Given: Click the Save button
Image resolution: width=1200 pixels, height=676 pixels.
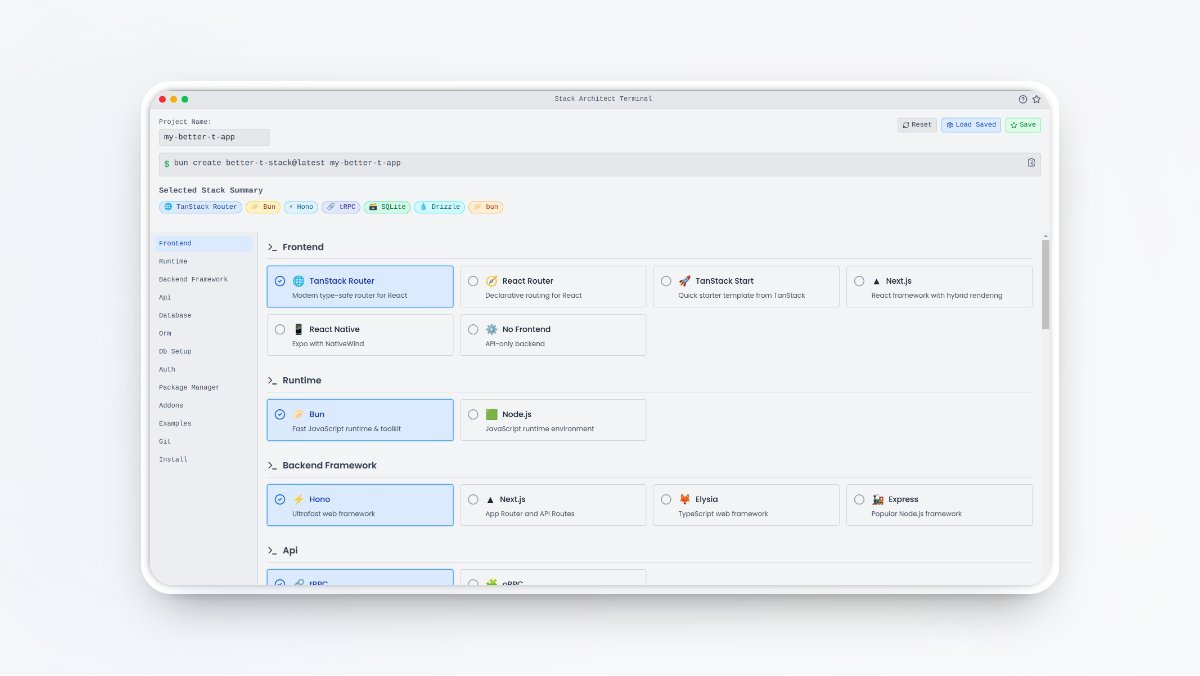Looking at the screenshot, I should coord(1023,125).
